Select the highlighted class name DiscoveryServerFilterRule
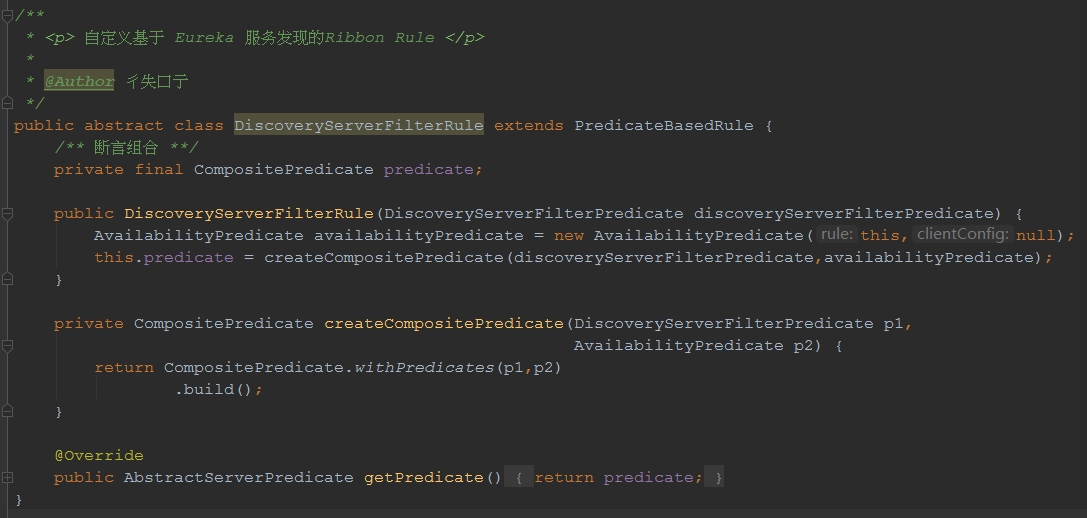 point(358,126)
